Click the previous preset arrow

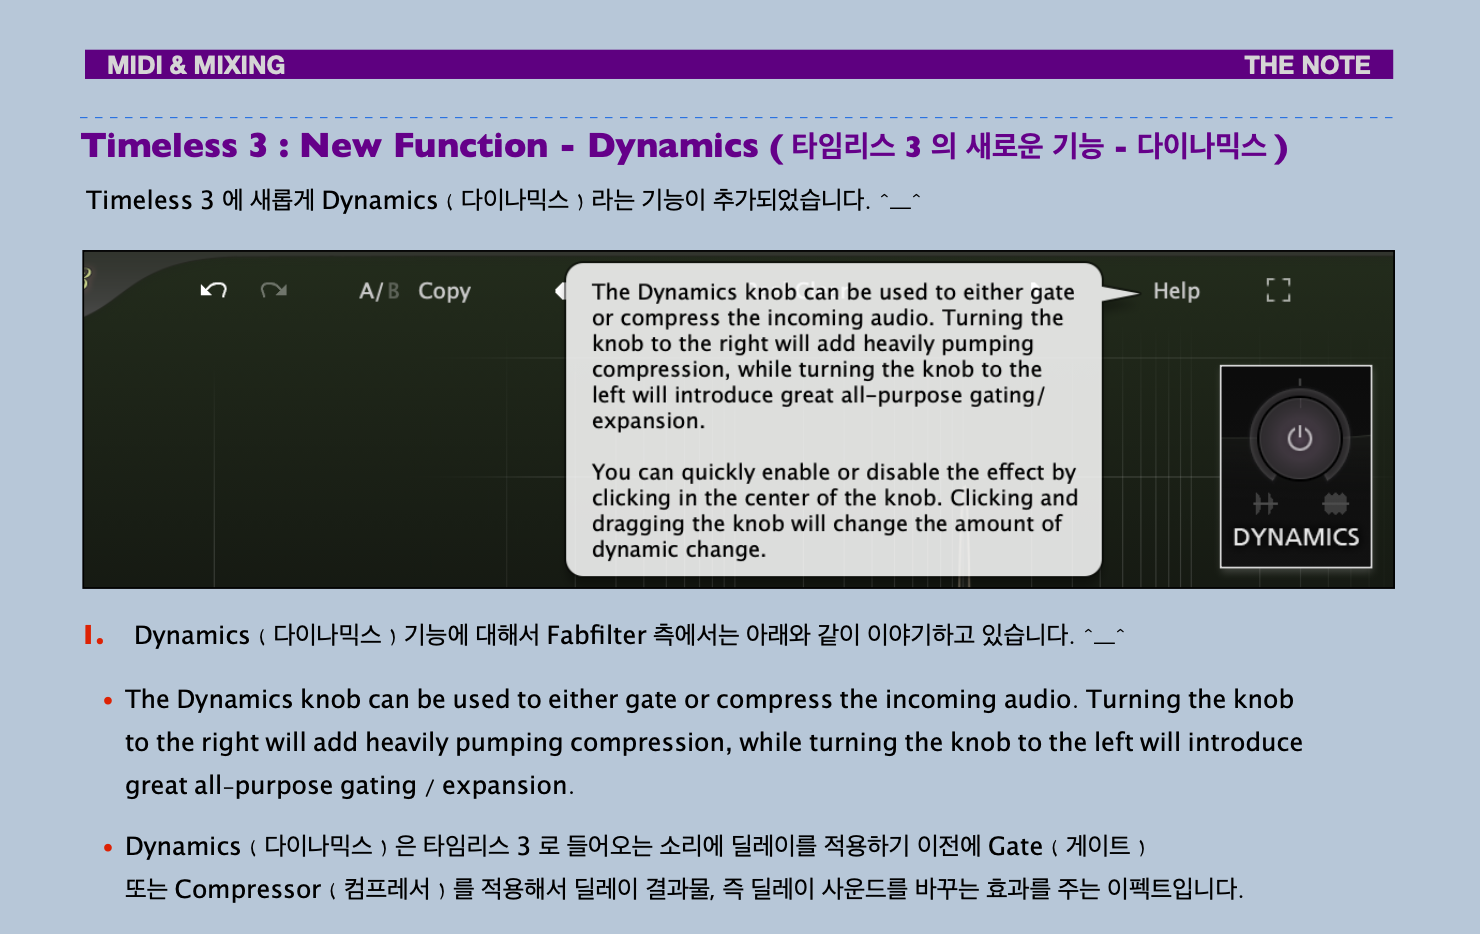560,291
